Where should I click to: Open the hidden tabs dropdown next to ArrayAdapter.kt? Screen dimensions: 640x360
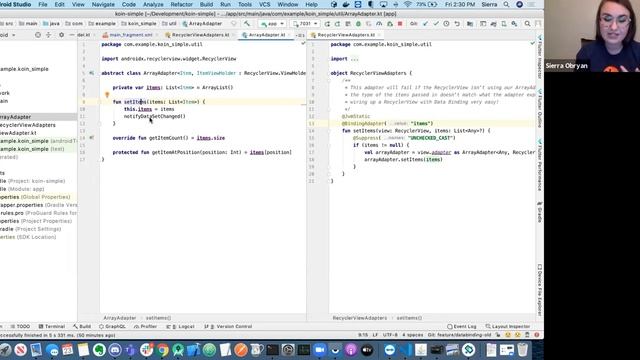300,35
